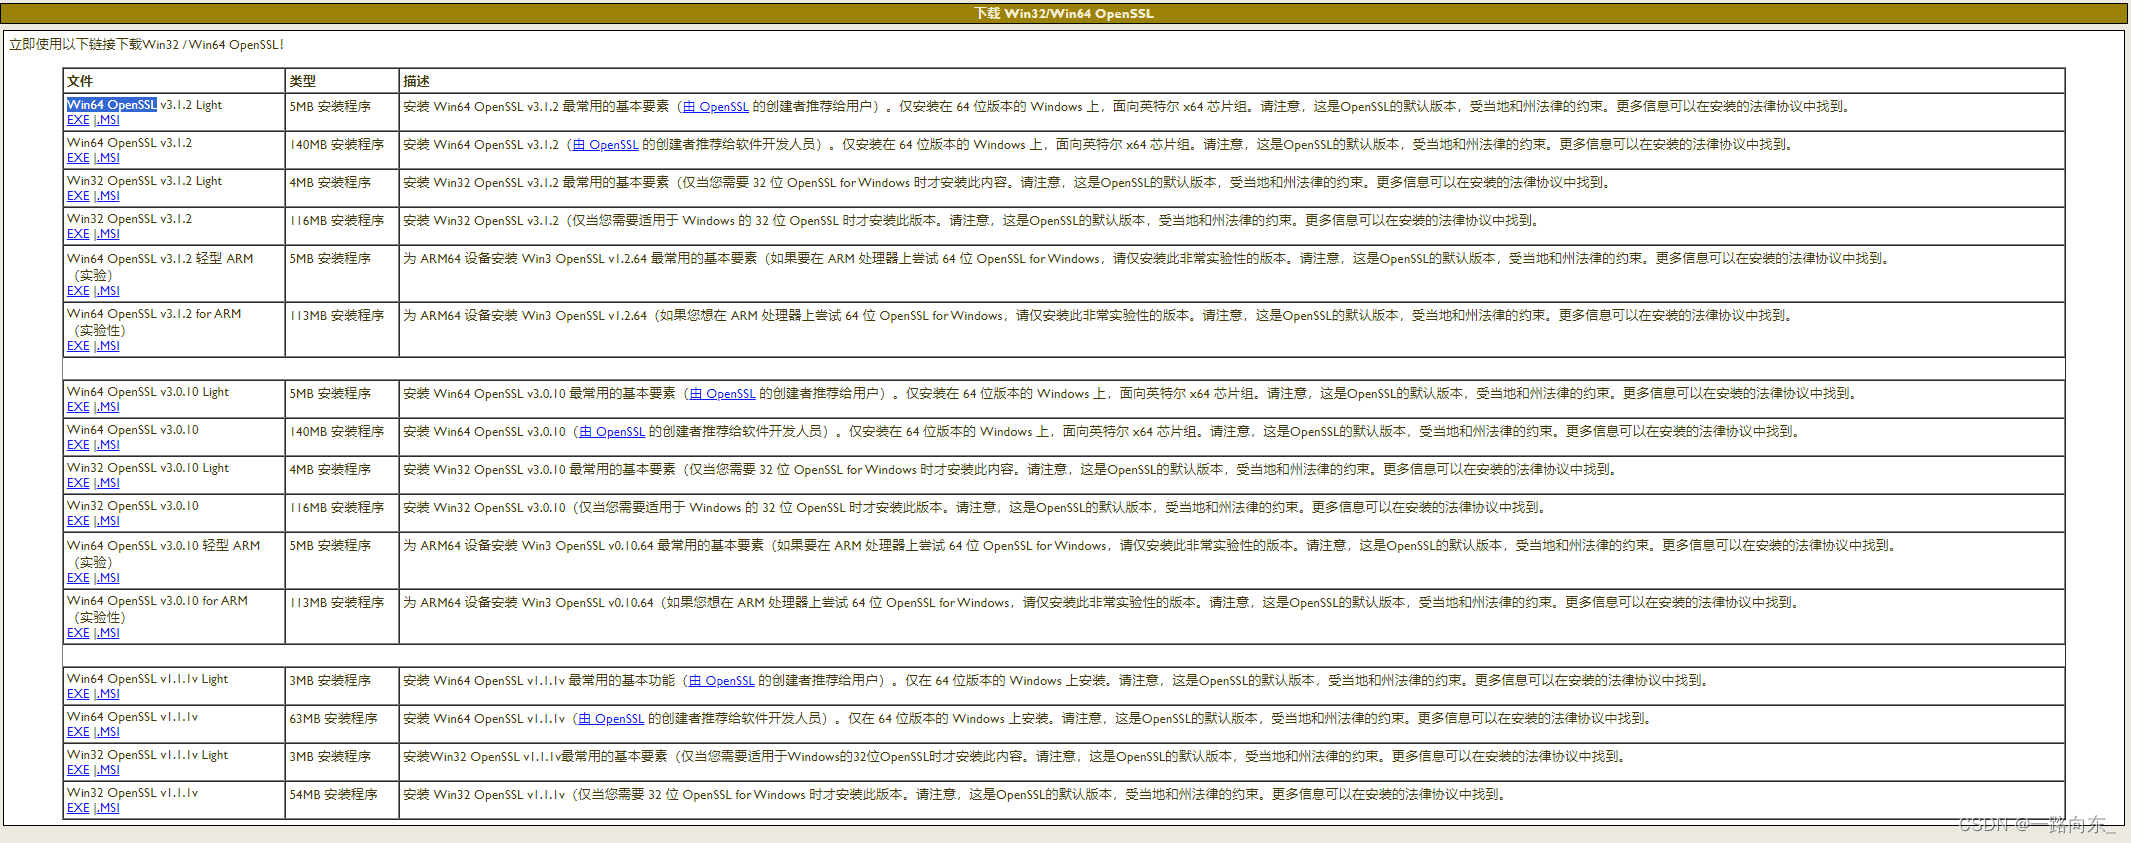This screenshot has width=2131, height=843.
Task: Click EXE in Win32 OpenSSL v1.1.1v 54MB row
Action: (78, 808)
